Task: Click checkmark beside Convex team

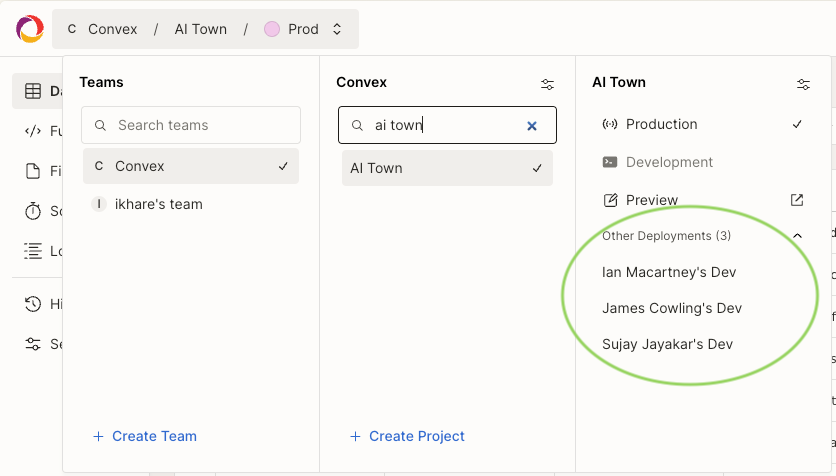Action: pyautogui.click(x=283, y=166)
